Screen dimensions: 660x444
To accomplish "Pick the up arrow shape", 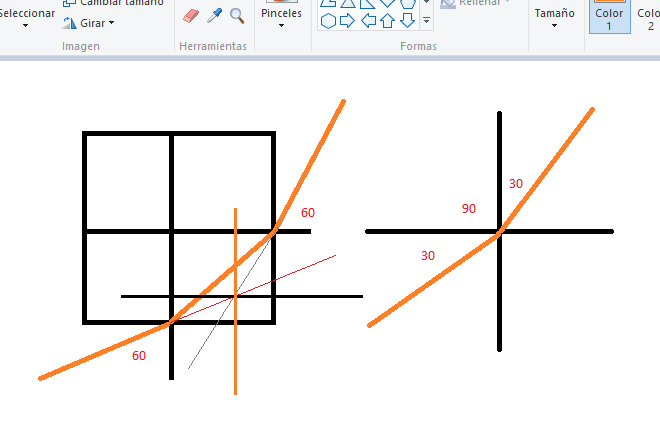I will click(387, 20).
